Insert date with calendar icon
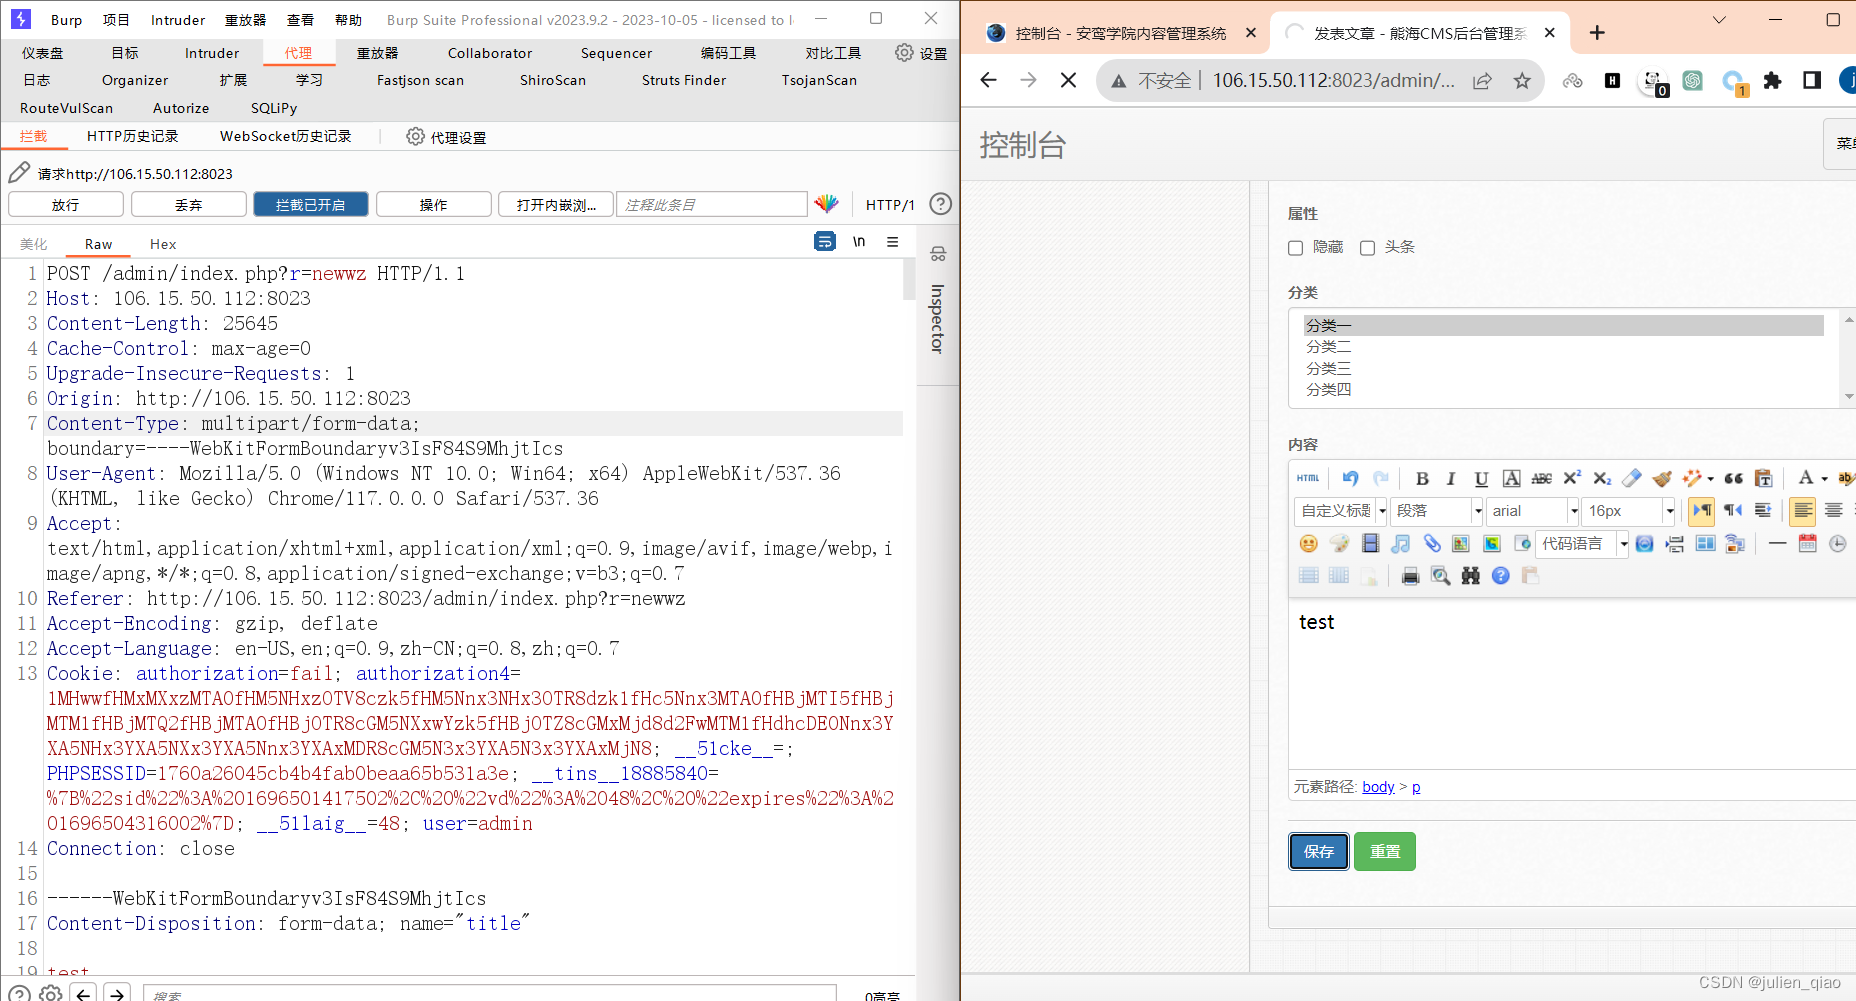This screenshot has height=1001, width=1856. (1807, 543)
